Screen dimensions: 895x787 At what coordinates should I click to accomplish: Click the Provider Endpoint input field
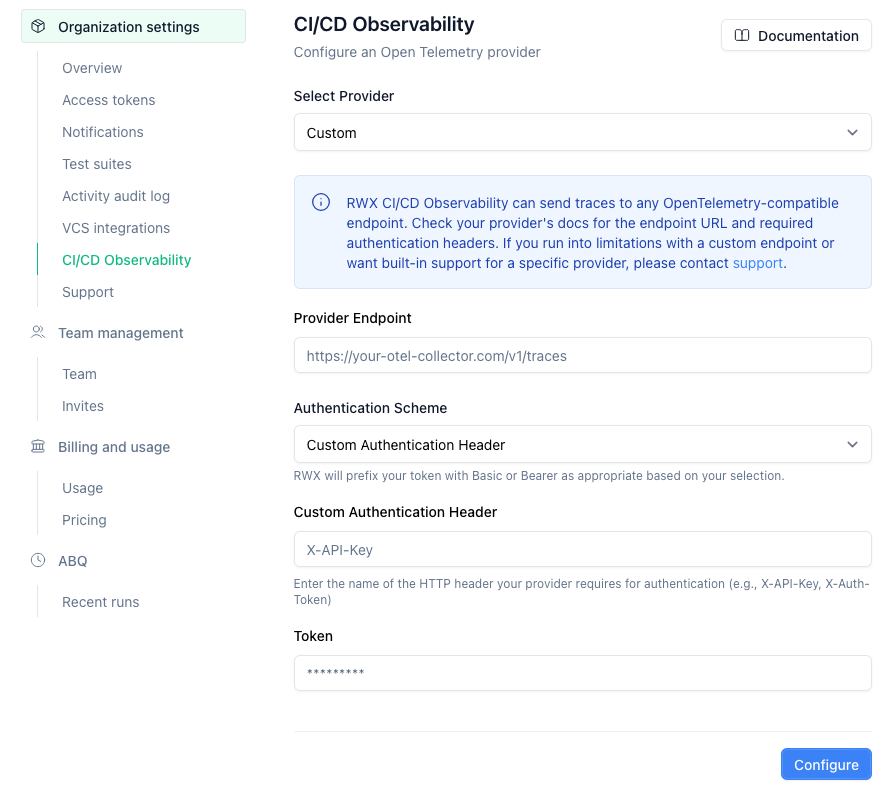point(582,355)
